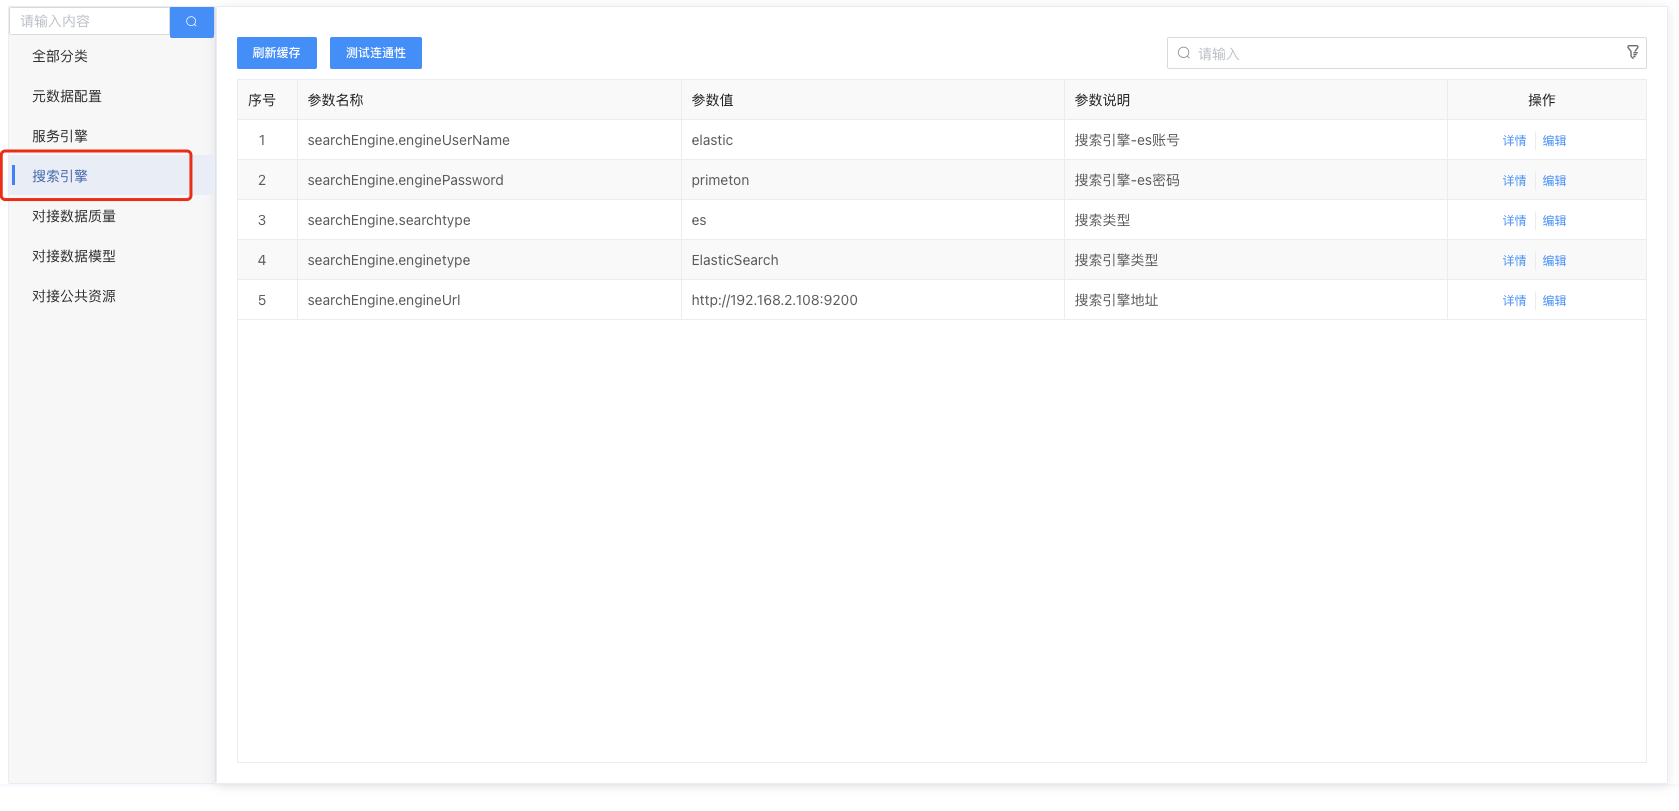Click 编辑 for enginetype row
Image resolution: width=1679 pixels, height=811 pixels.
click(1554, 261)
